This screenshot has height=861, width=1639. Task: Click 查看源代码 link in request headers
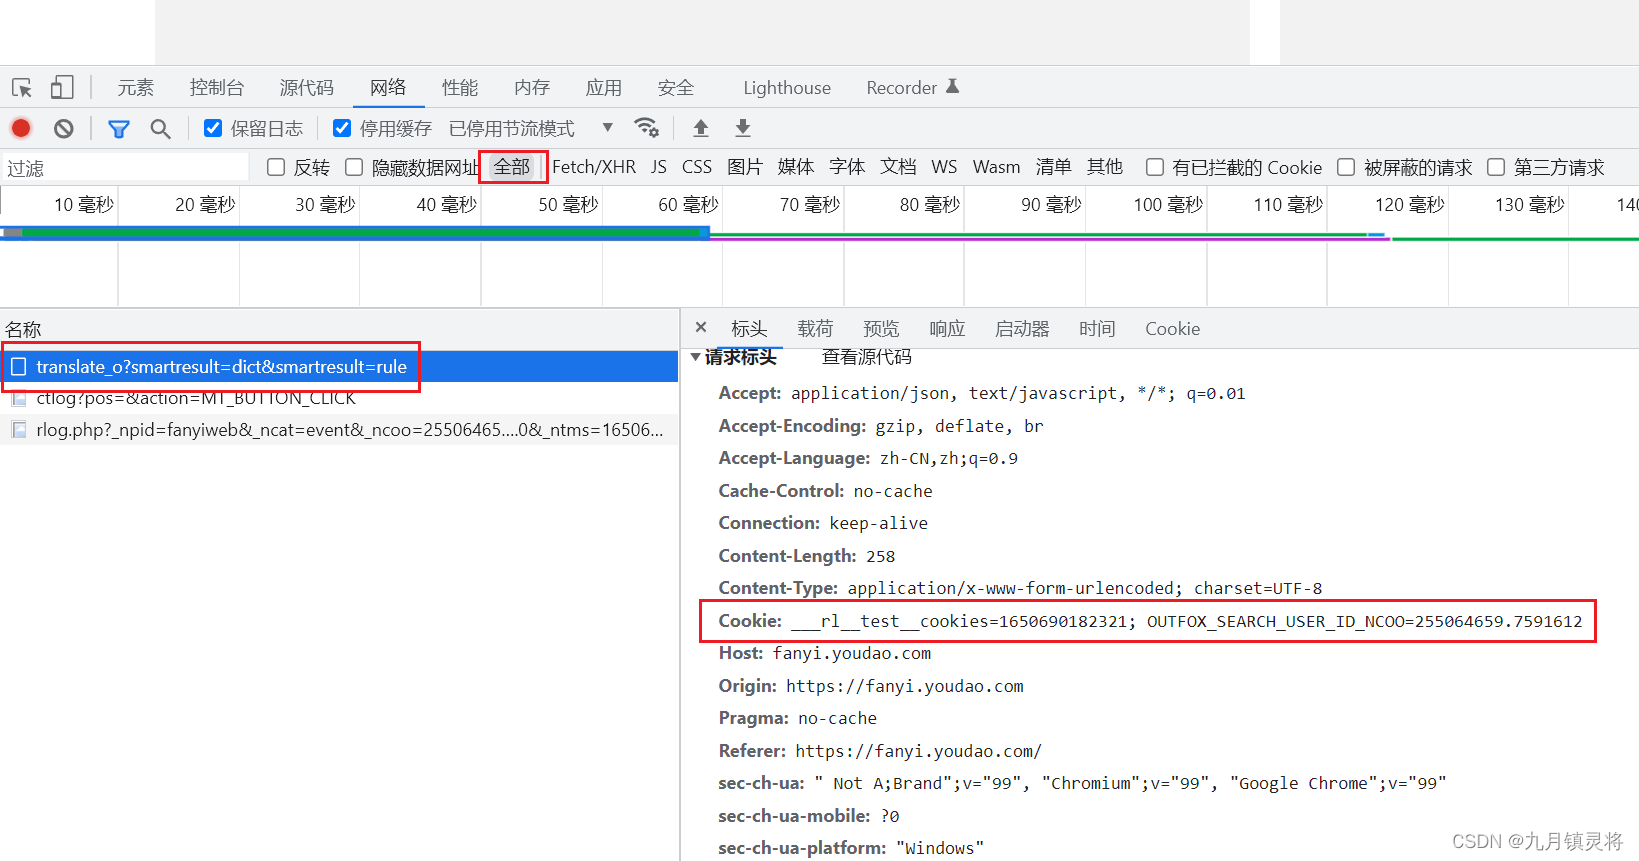[x=866, y=357]
